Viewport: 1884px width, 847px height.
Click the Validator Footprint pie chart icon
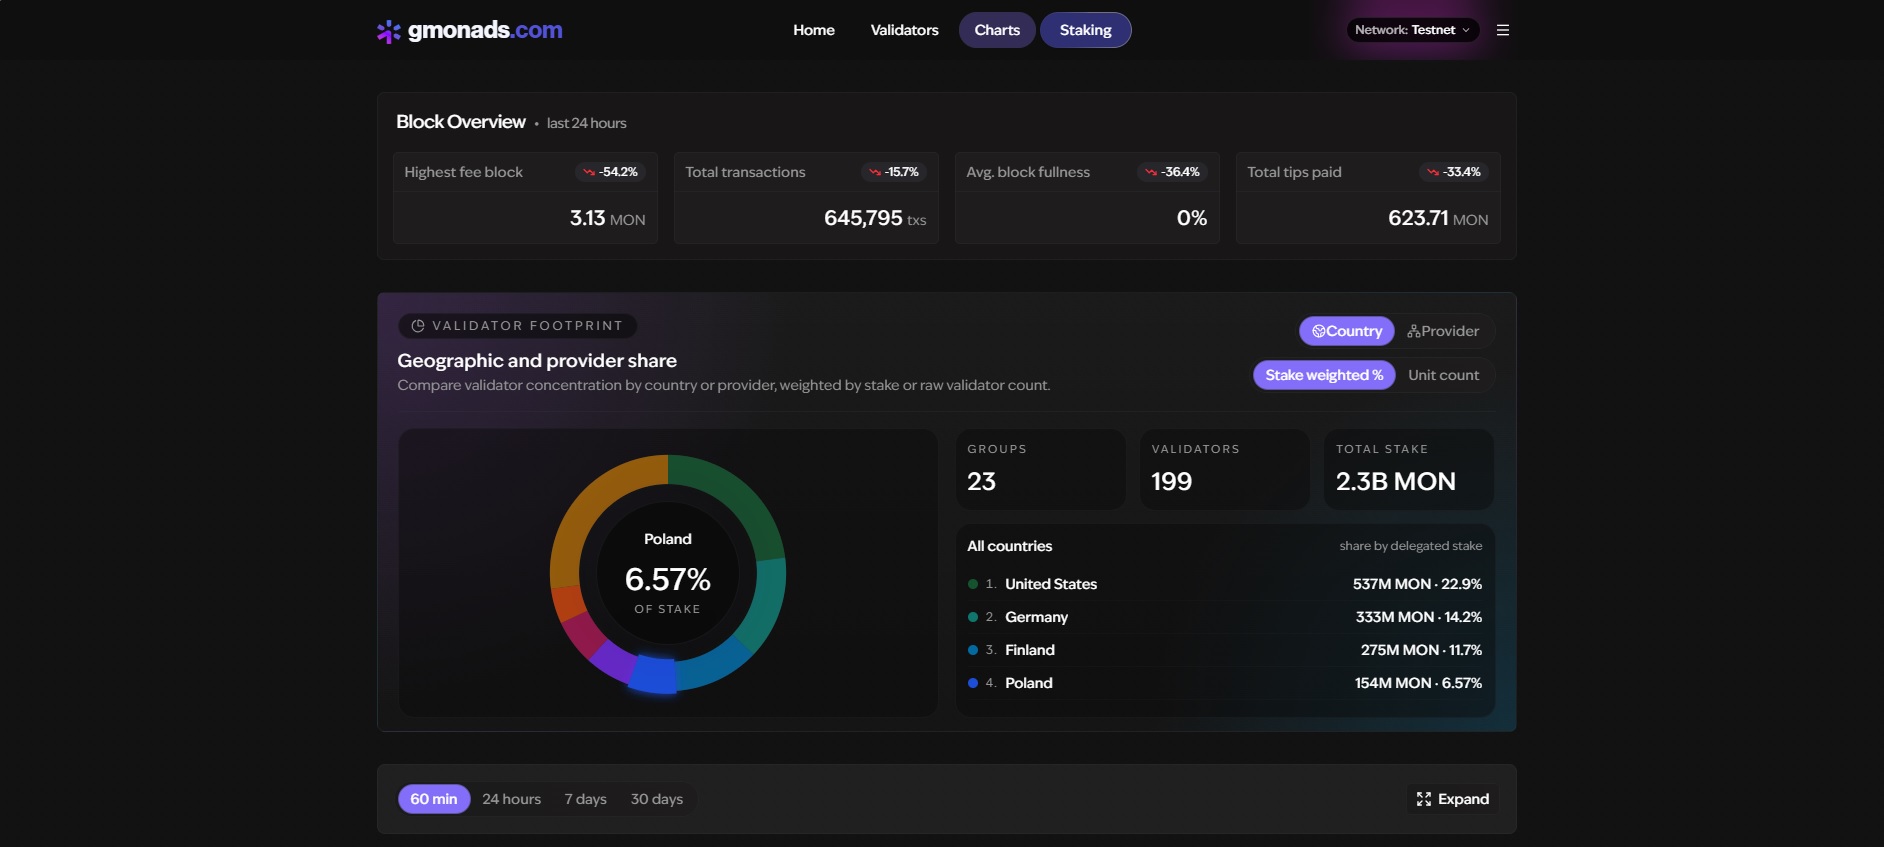coord(418,326)
